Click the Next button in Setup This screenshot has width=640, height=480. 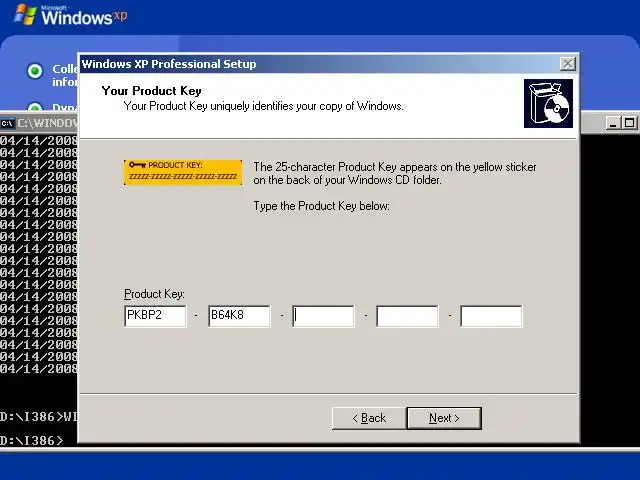point(444,418)
